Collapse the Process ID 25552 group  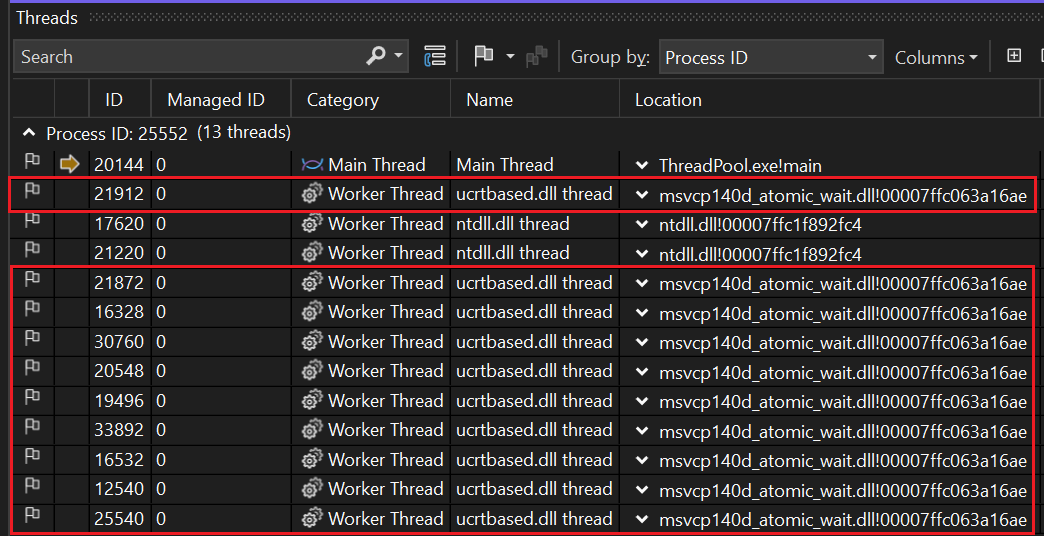click(29, 133)
